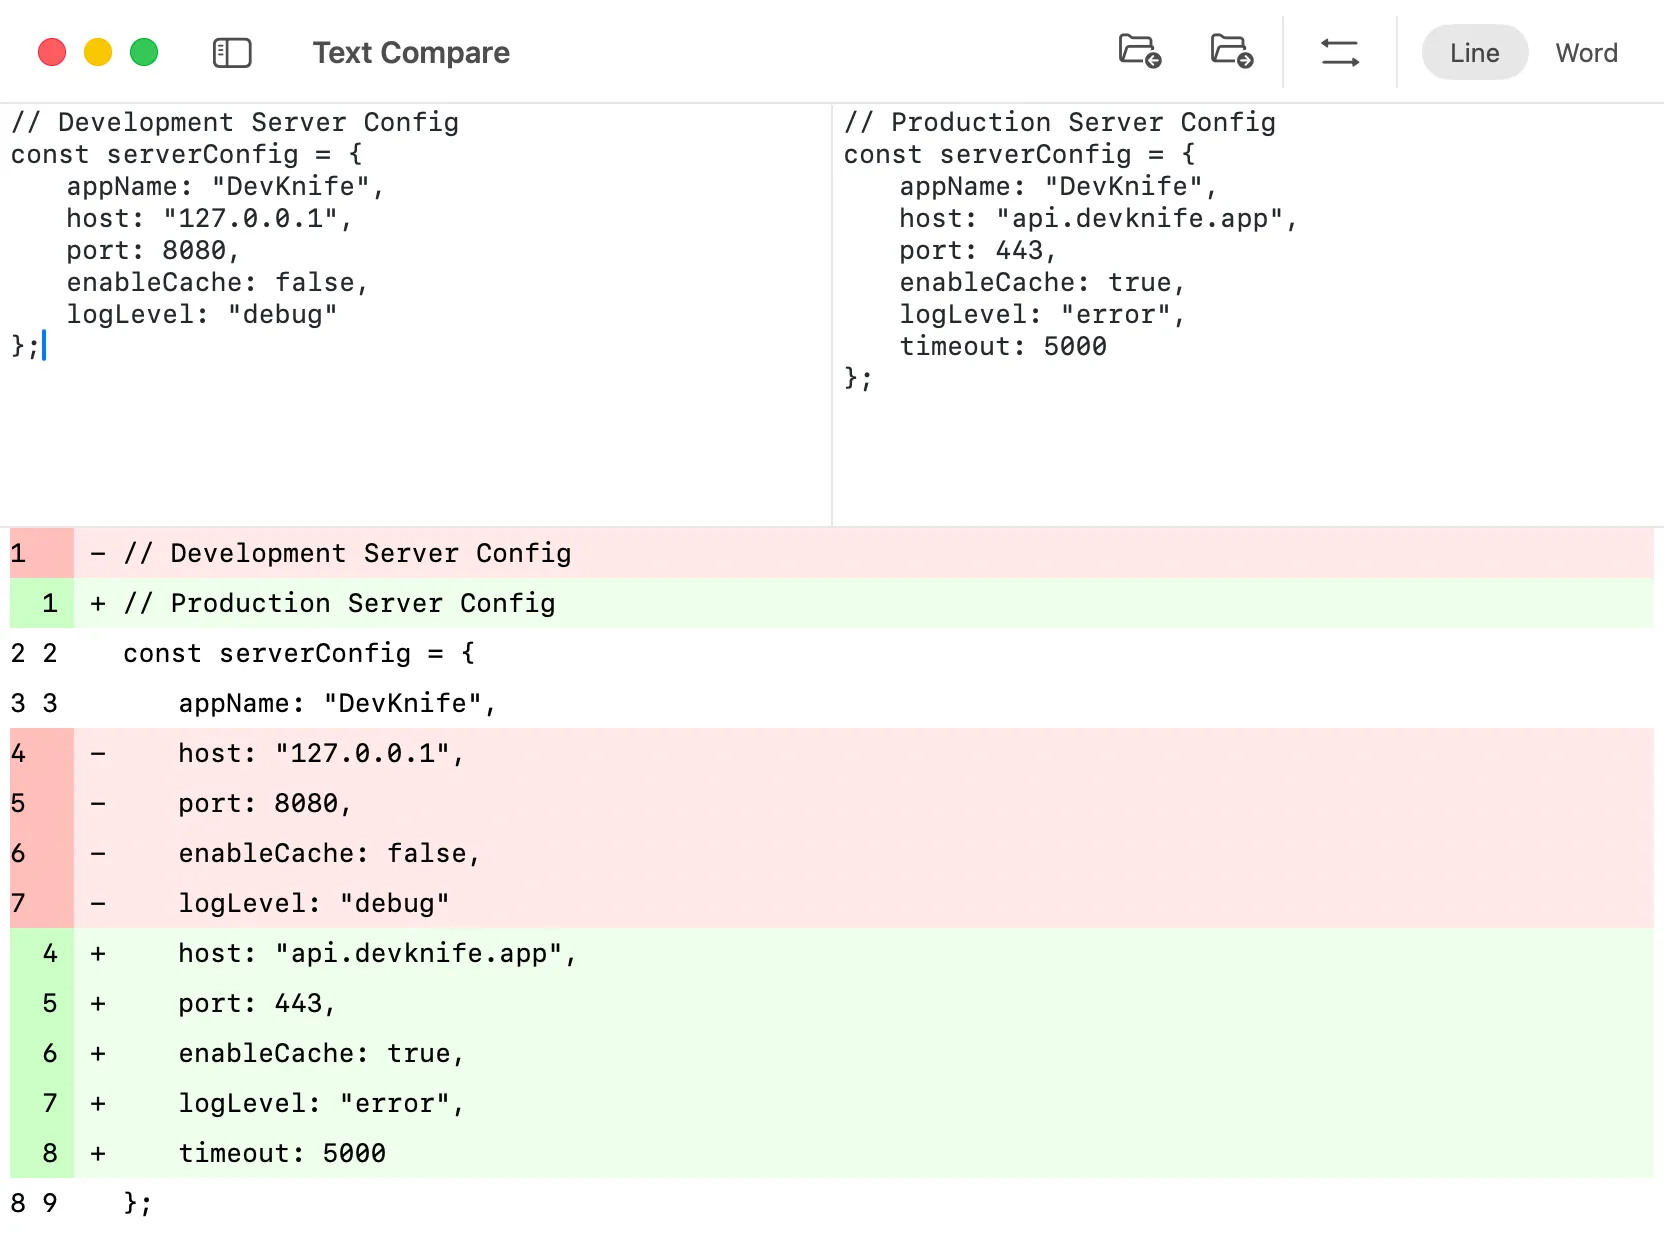Click the split-view sidebar icon beside the title
The height and width of the screenshot is (1248, 1664).
point(232,53)
